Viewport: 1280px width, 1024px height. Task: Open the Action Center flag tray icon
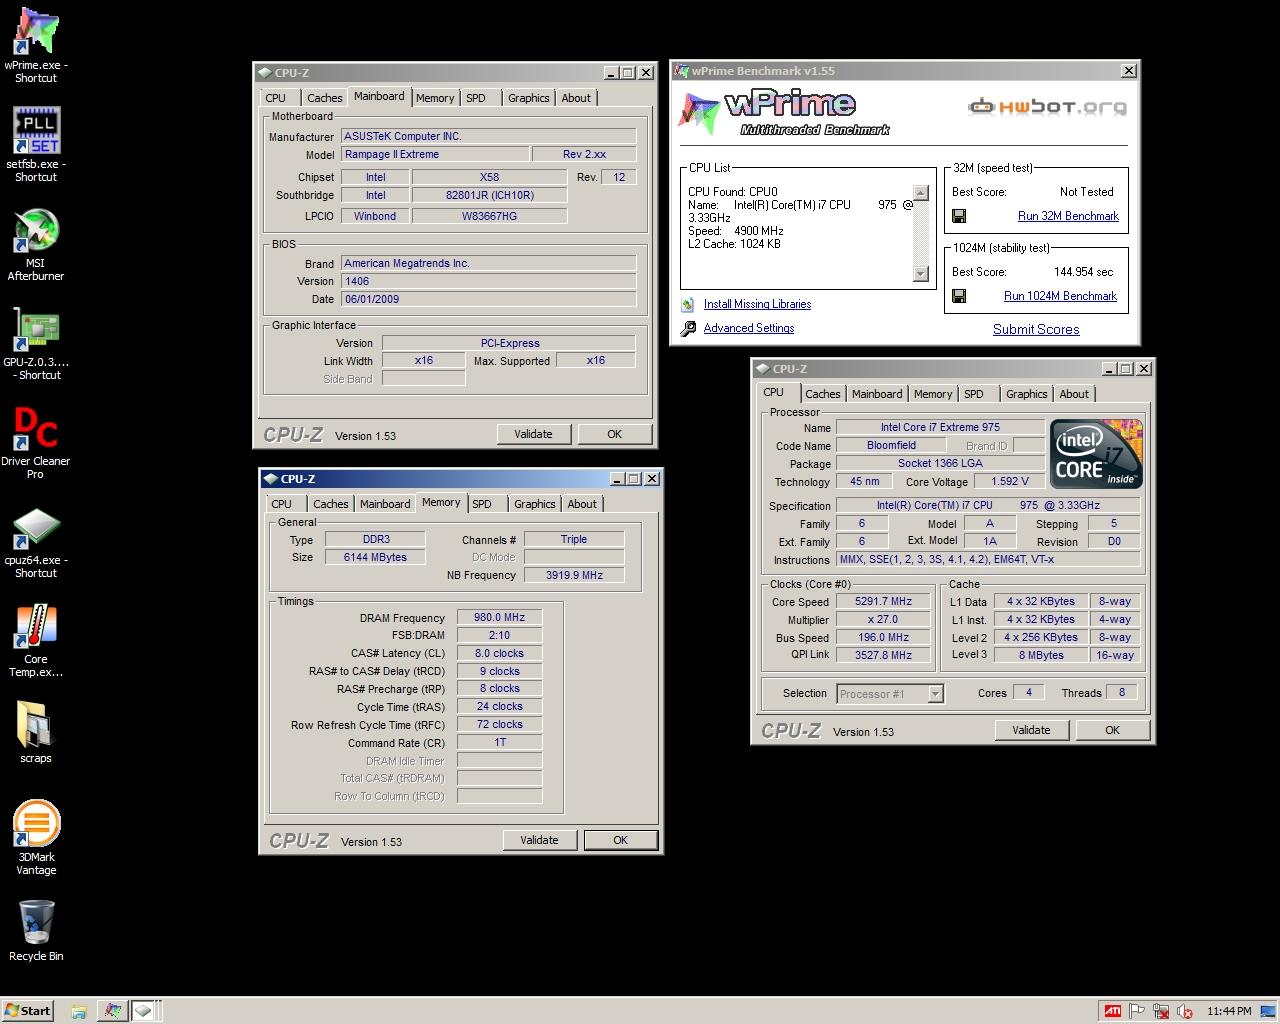coord(1138,1011)
